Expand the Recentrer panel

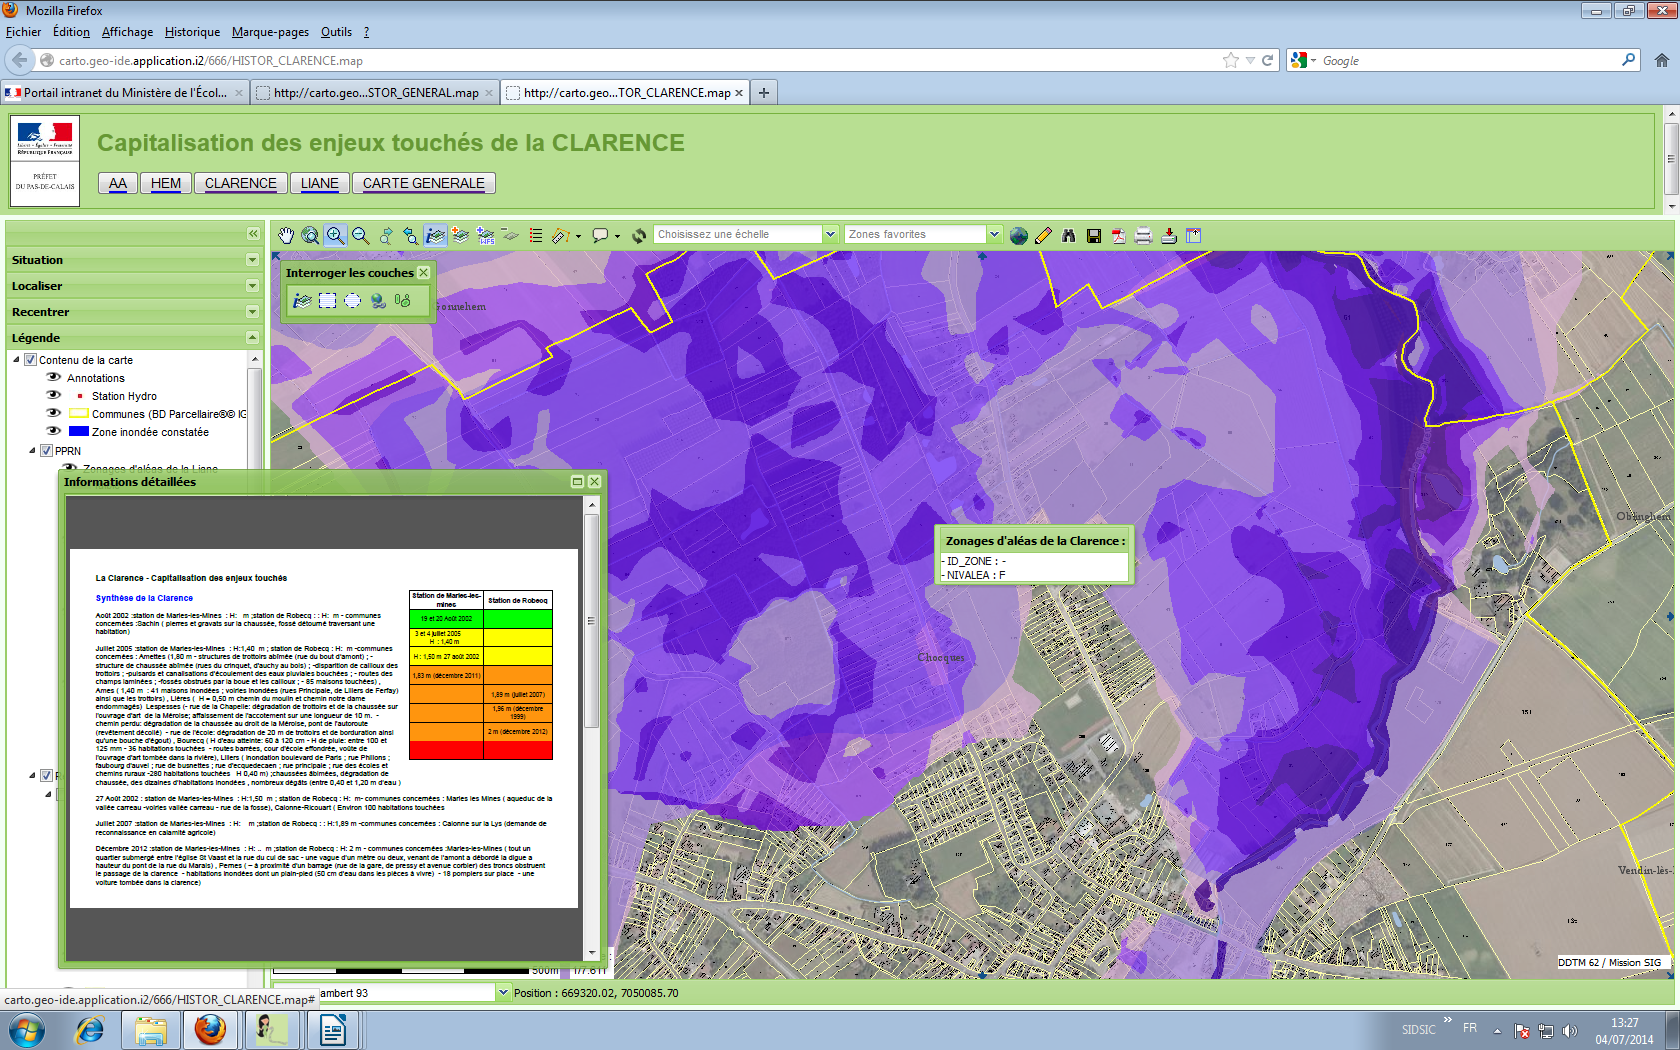tap(252, 312)
